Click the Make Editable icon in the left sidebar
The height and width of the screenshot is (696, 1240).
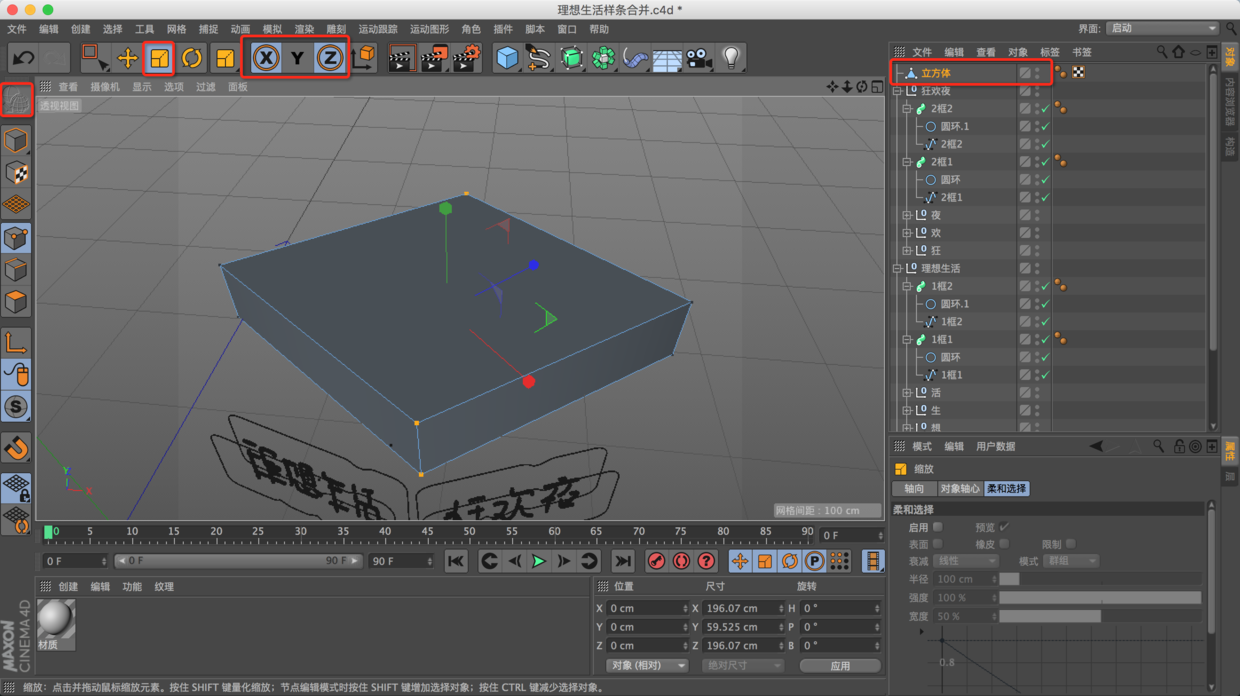click(x=16, y=100)
